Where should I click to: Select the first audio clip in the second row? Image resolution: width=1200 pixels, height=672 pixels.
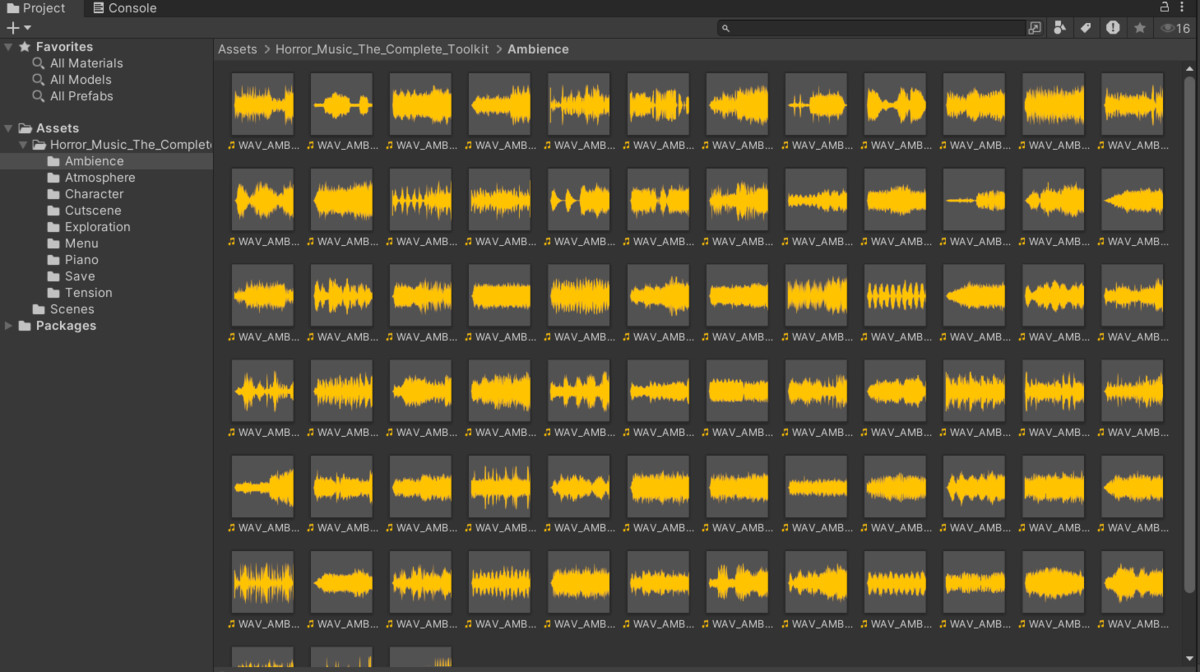(263, 200)
